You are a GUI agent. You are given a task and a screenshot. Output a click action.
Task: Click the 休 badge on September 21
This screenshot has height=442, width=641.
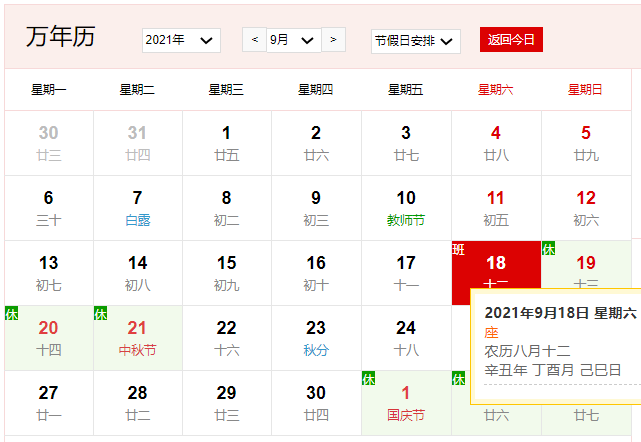[x=101, y=313]
